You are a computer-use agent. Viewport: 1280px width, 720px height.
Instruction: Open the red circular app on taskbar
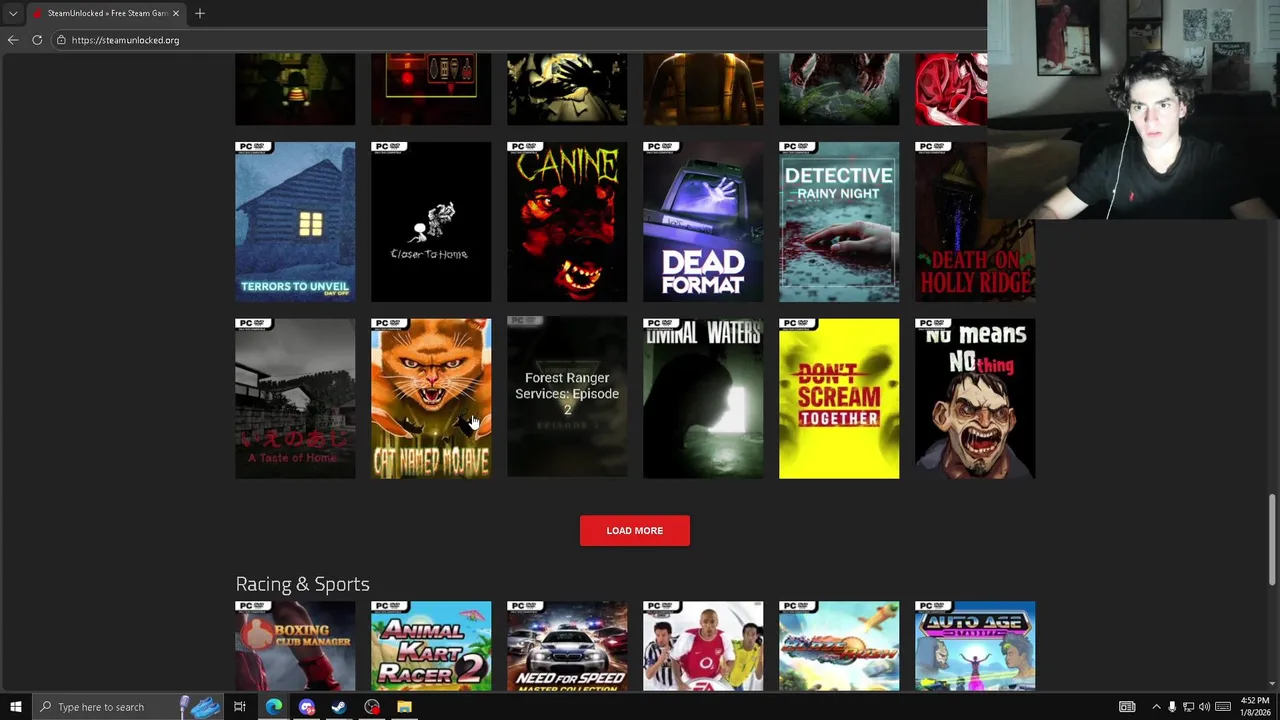372,707
